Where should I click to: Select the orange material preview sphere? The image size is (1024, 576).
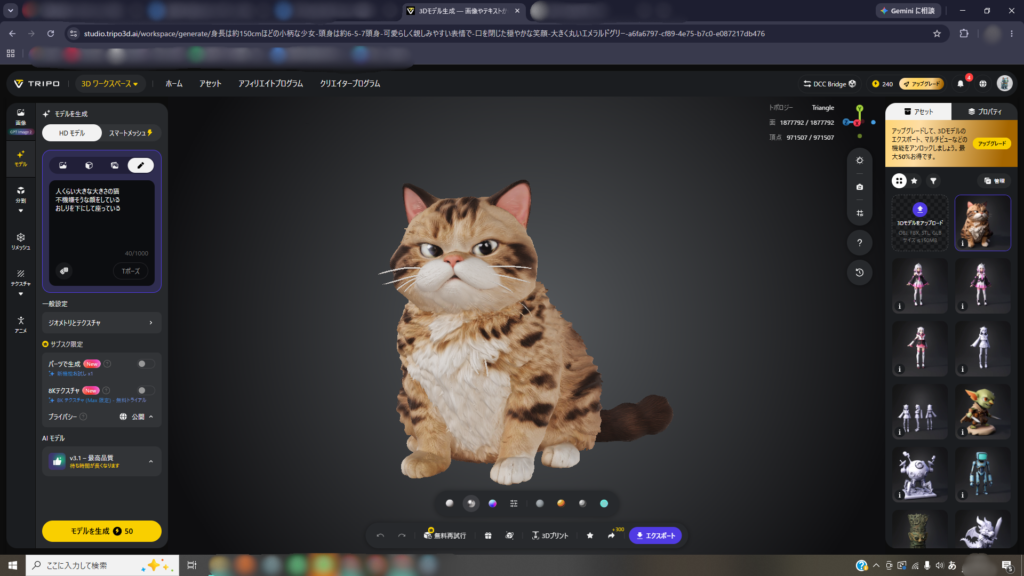(x=560, y=504)
